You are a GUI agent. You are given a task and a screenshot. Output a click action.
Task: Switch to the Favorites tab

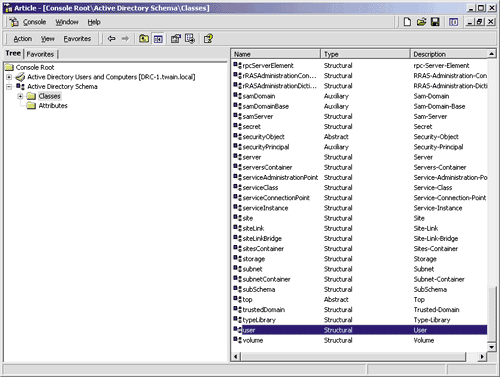(40, 54)
